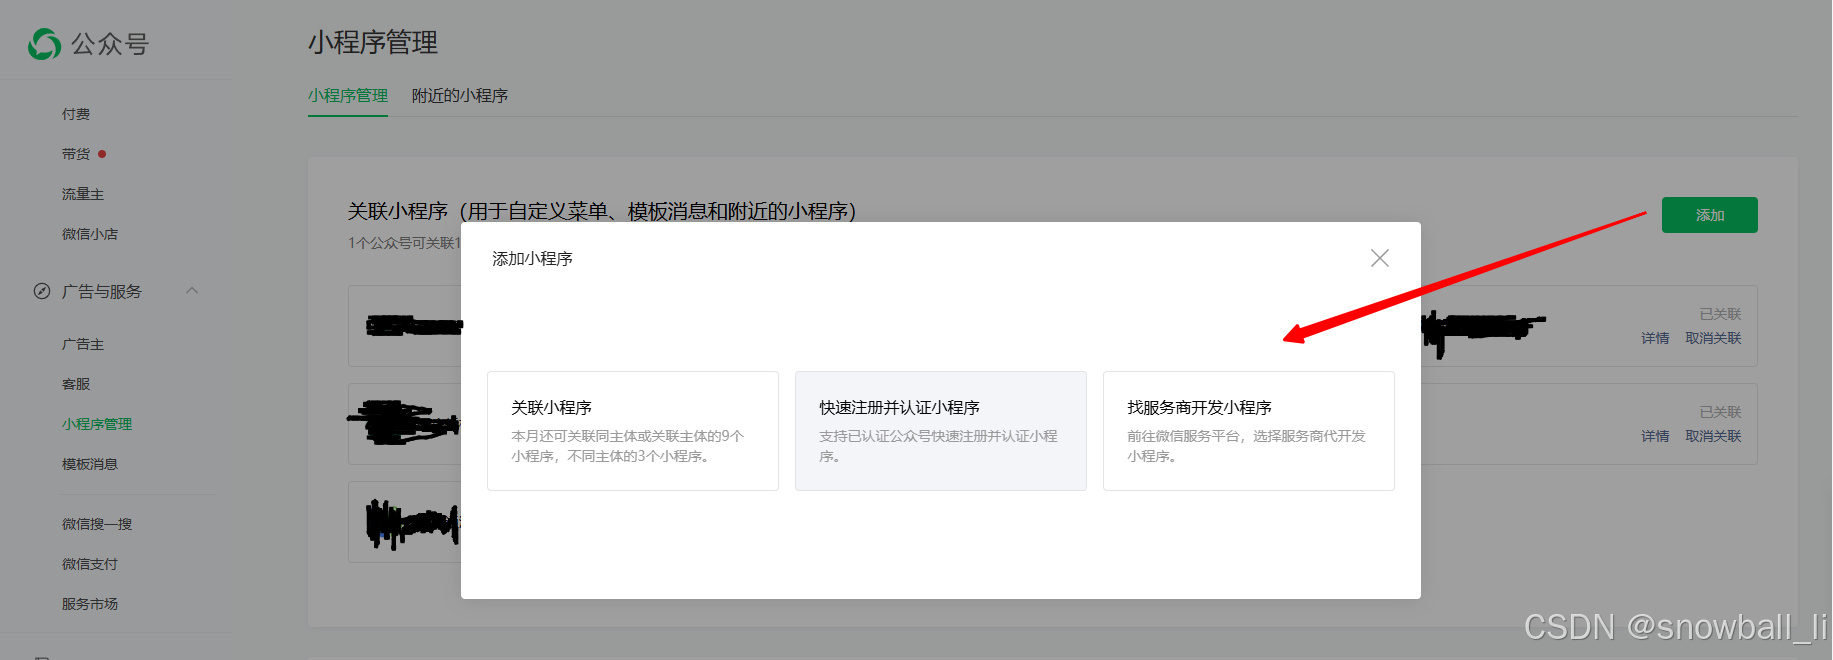Click the green 添加 button
The width and height of the screenshot is (1833, 660).
tap(1709, 215)
